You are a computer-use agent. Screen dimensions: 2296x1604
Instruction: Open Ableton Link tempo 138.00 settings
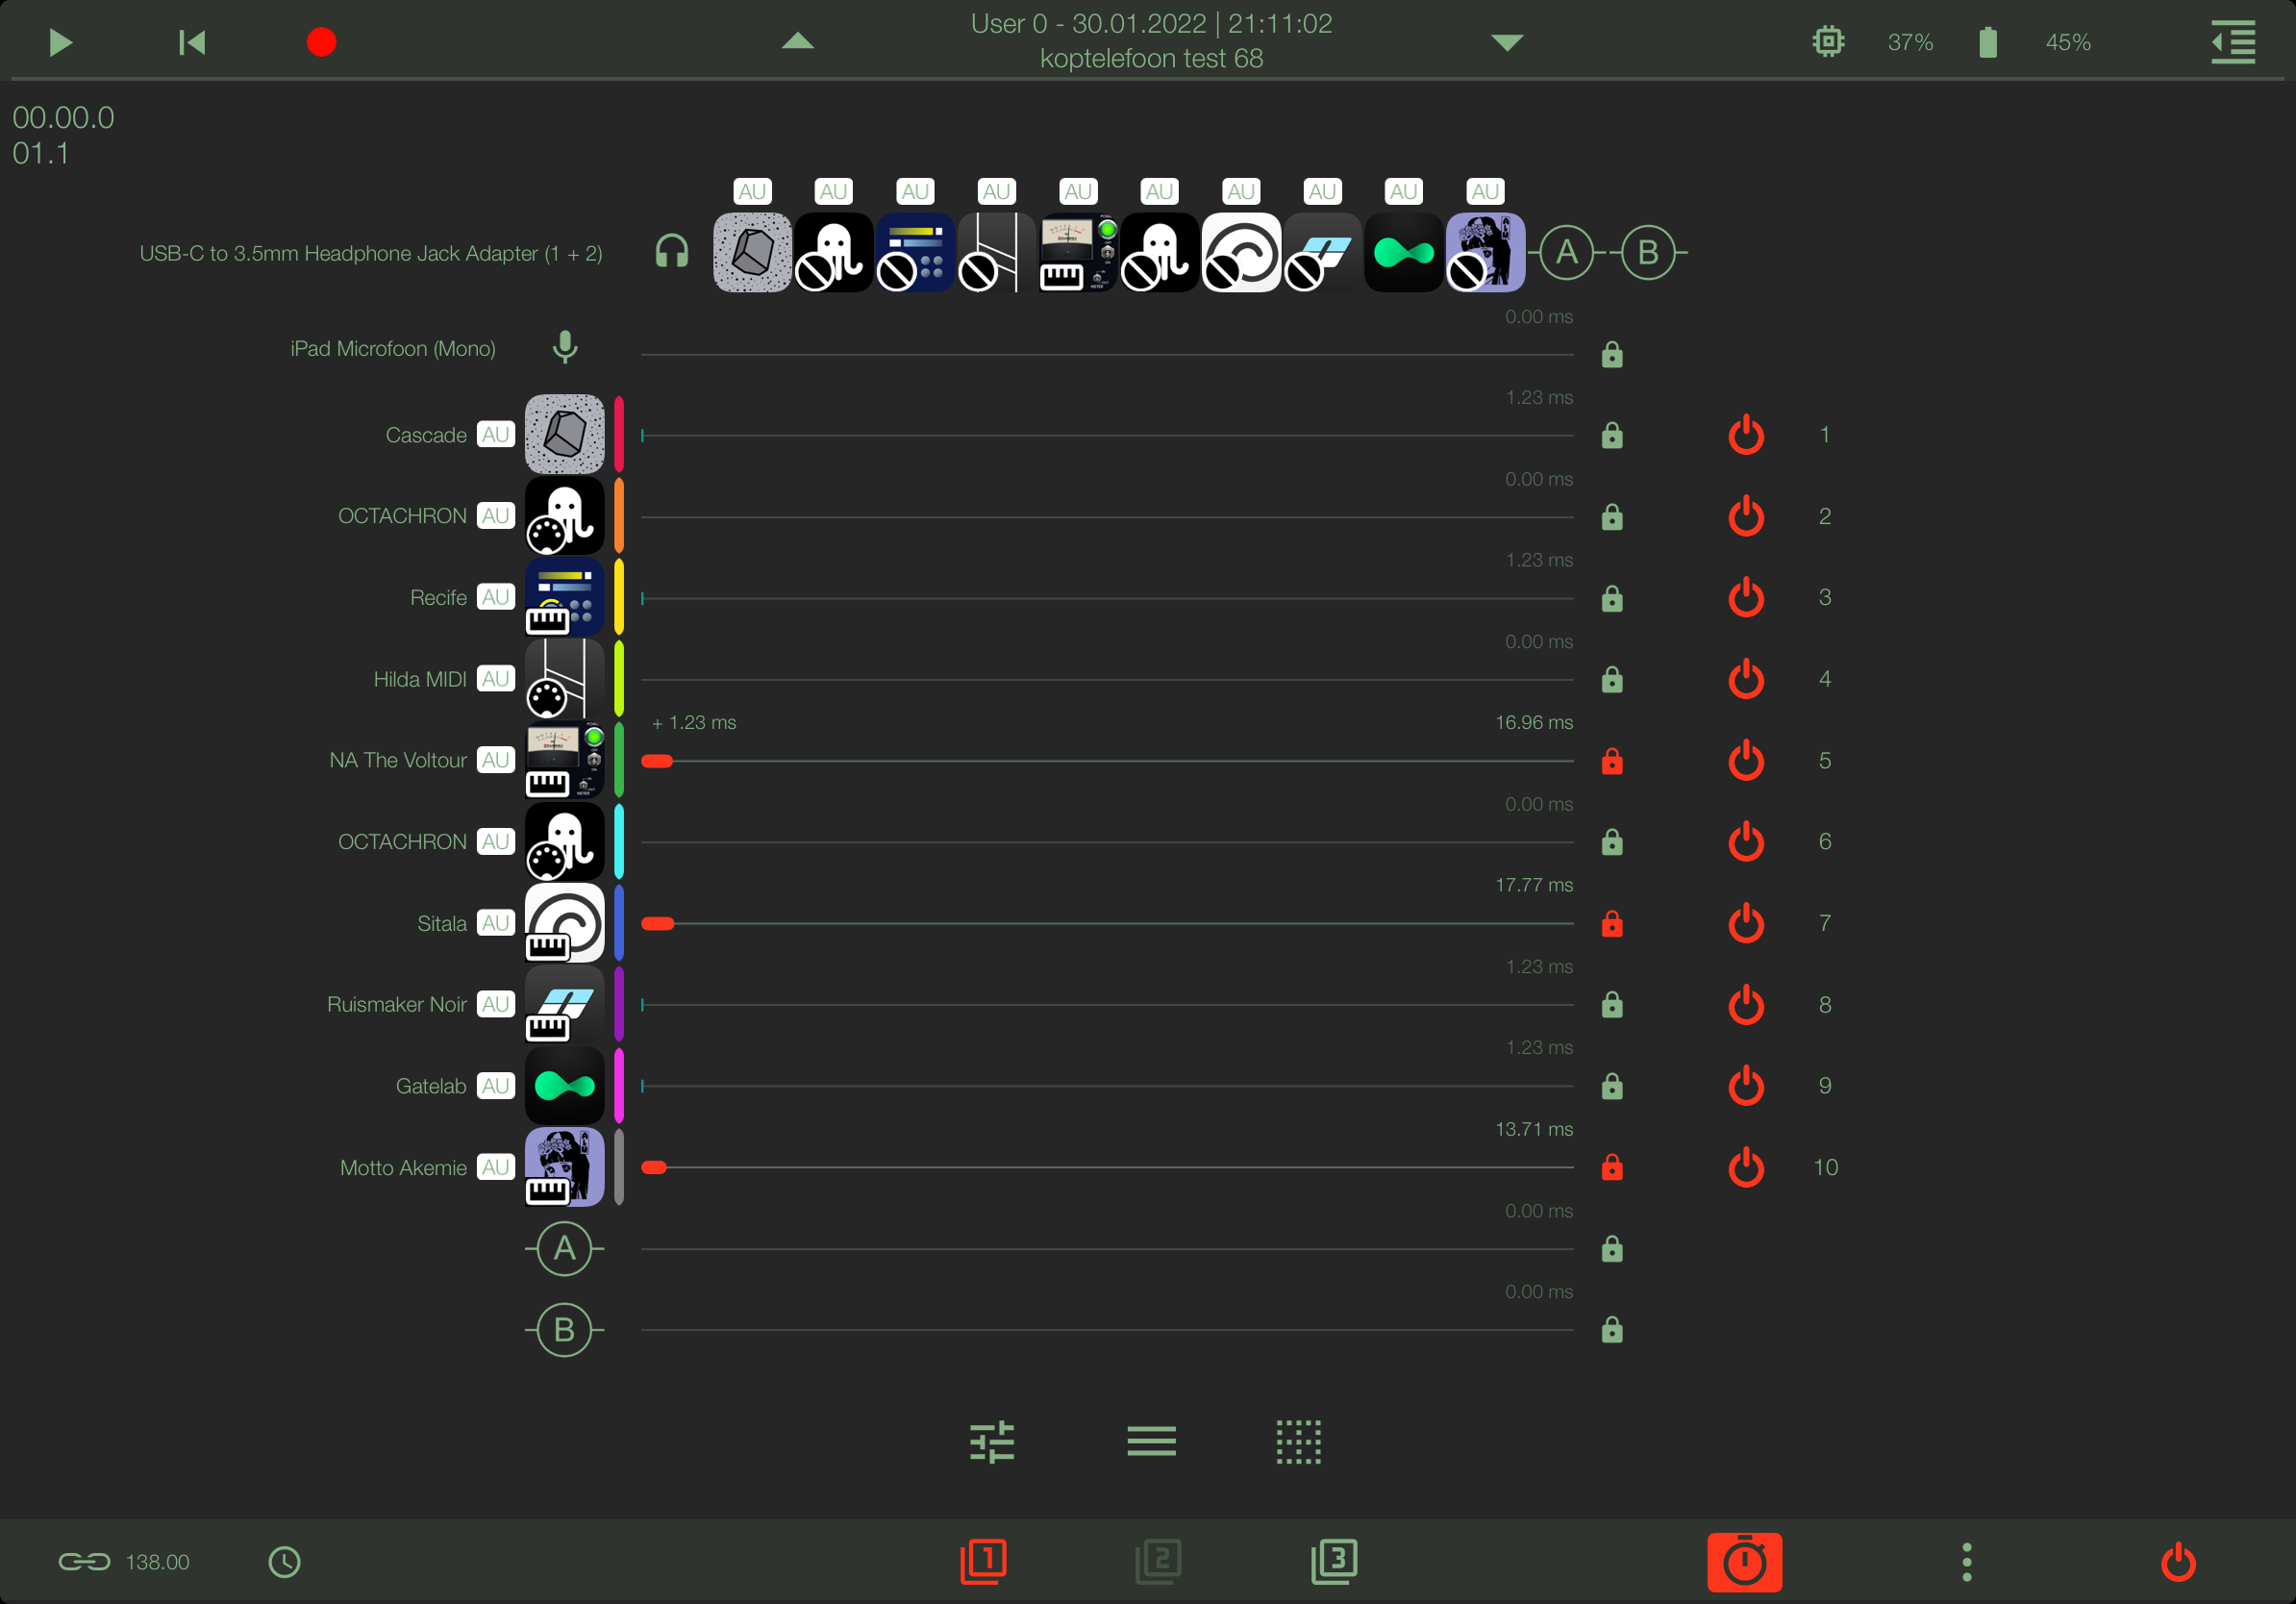pyautogui.click(x=124, y=1561)
